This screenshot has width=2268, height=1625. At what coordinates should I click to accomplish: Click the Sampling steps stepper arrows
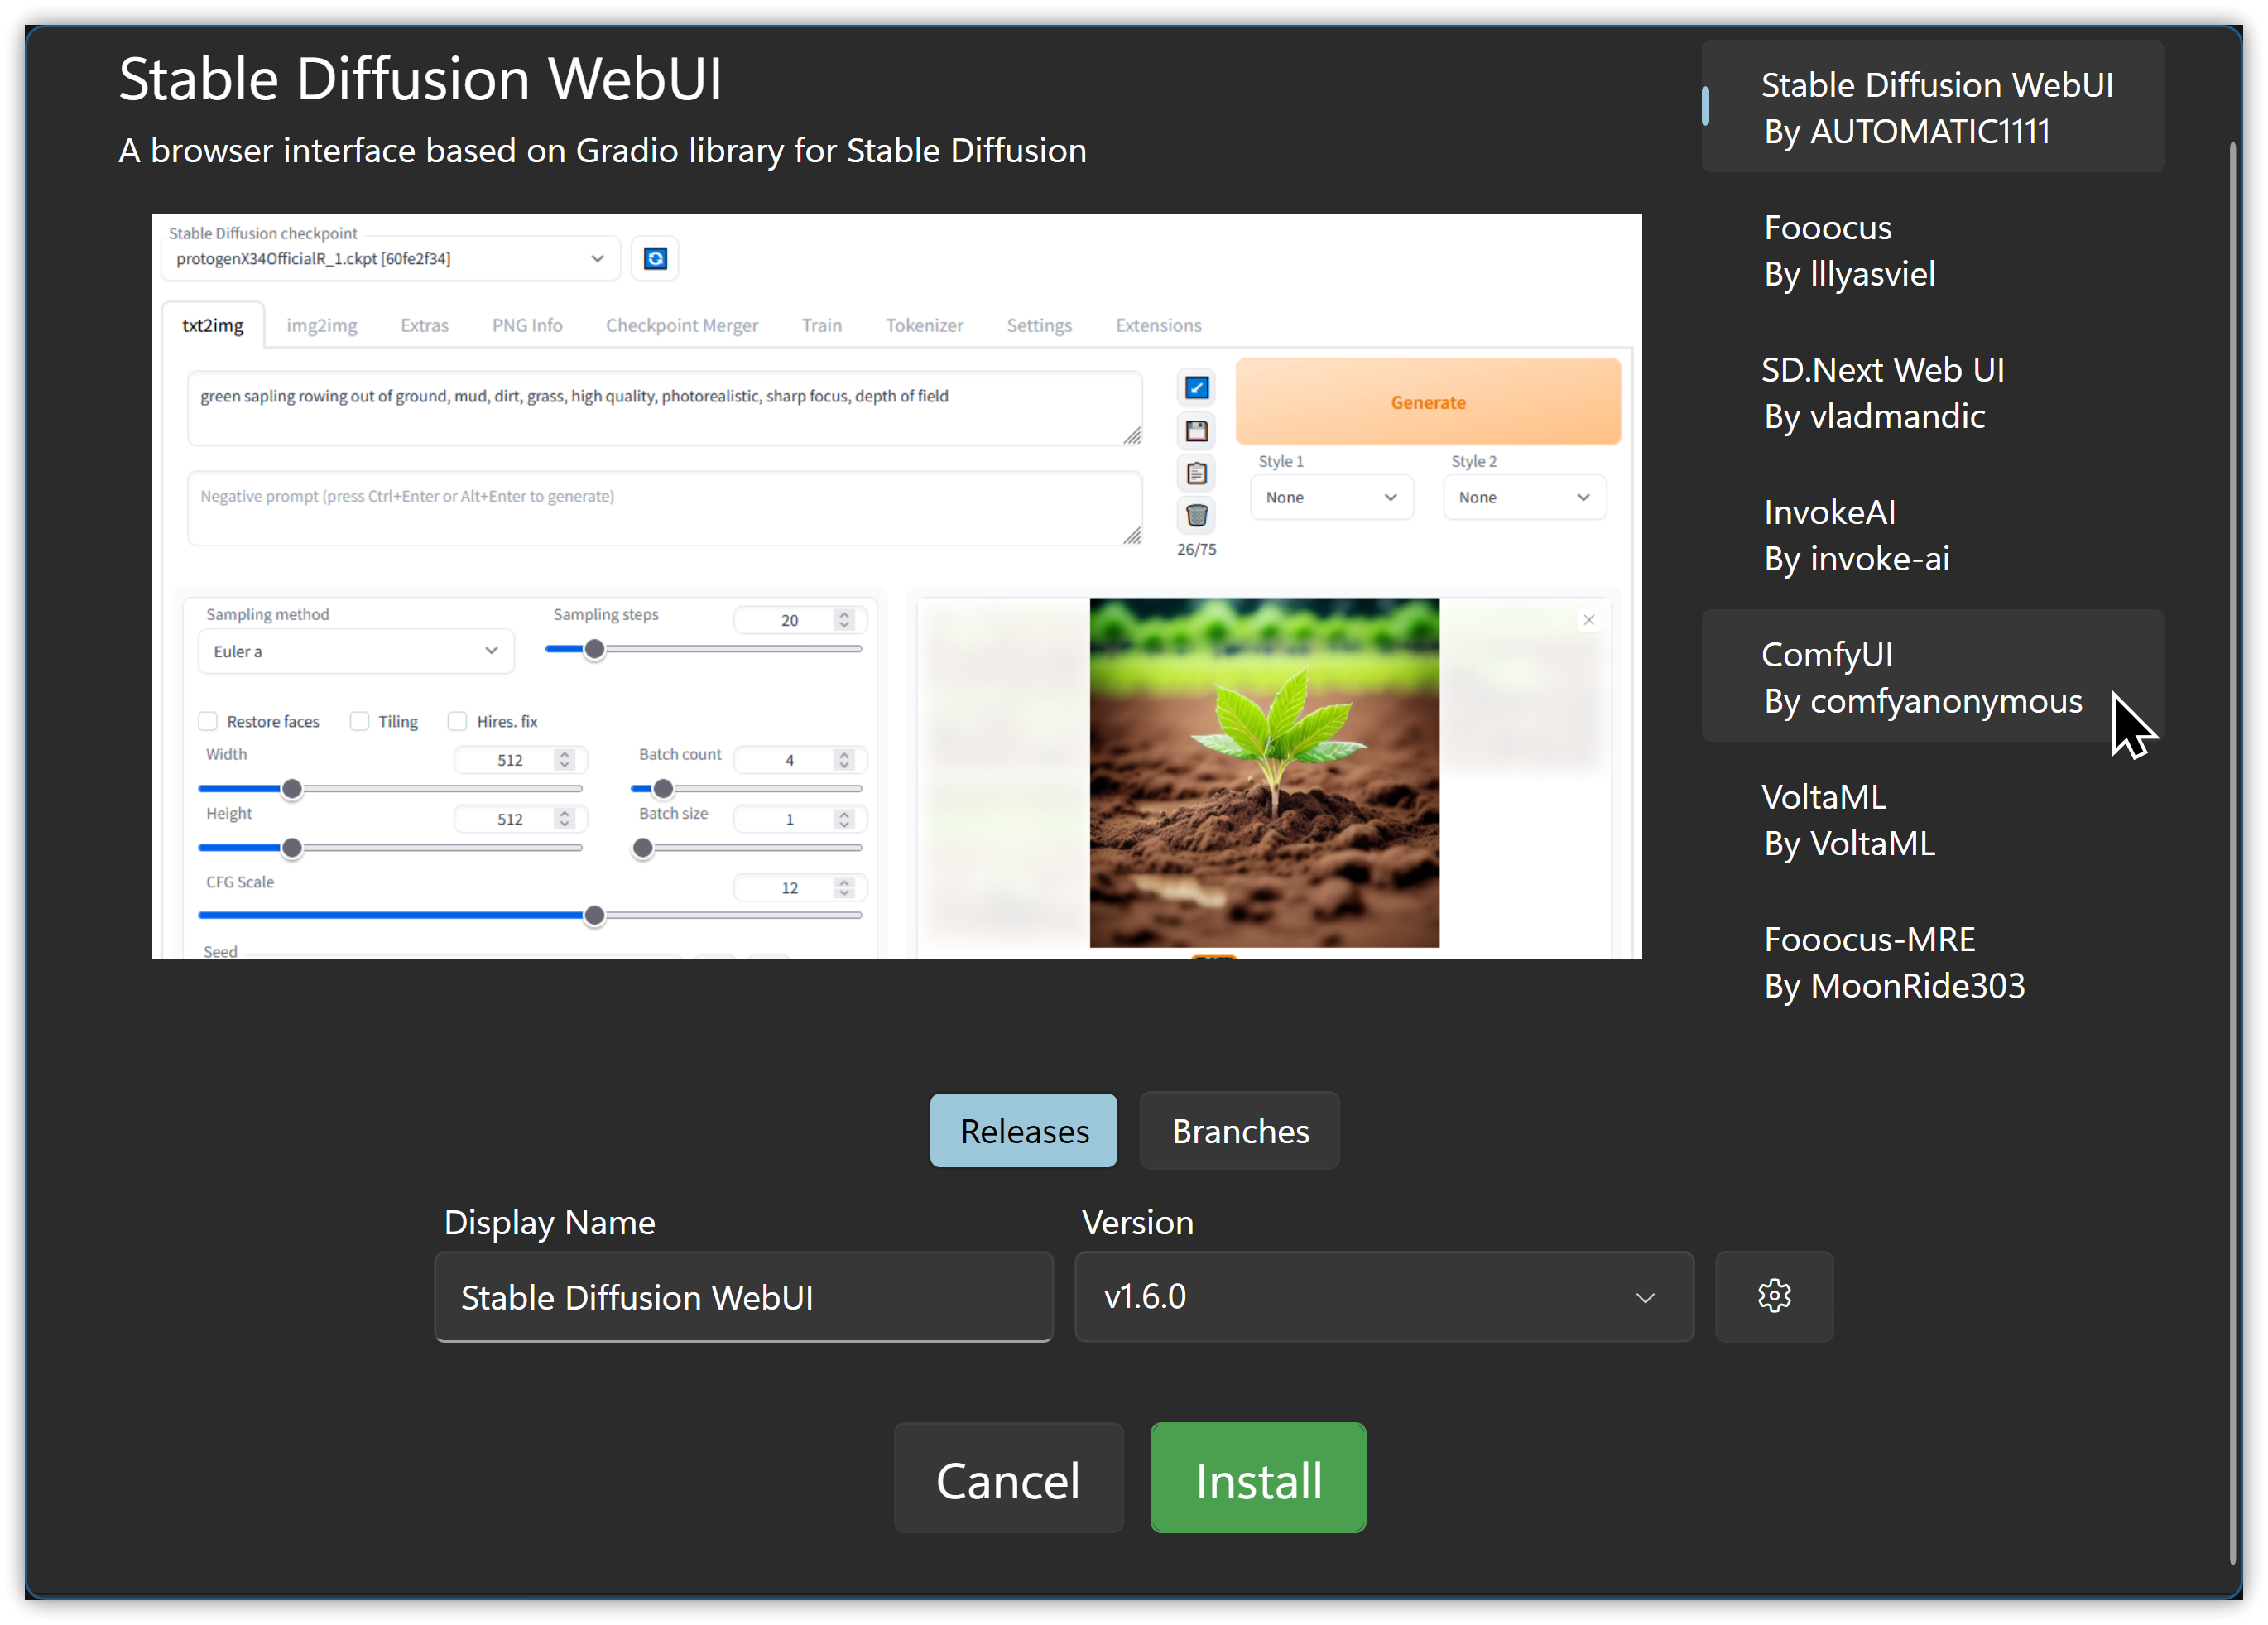(844, 620)
